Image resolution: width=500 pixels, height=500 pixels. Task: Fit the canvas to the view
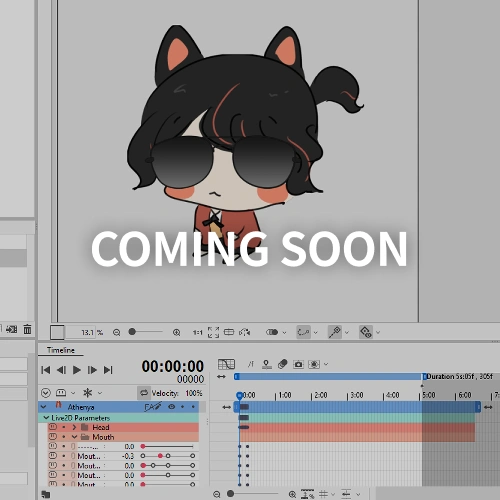click(213, 332)
